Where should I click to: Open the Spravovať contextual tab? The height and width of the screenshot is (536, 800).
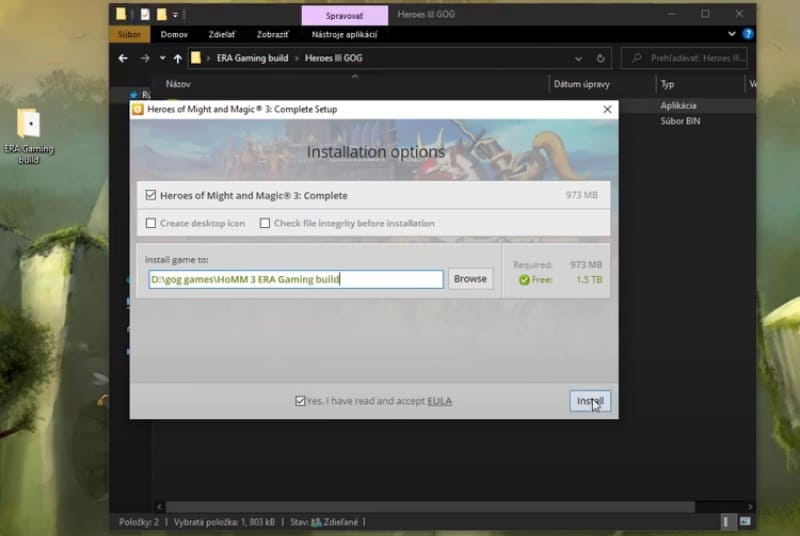[x=344, y=16]
